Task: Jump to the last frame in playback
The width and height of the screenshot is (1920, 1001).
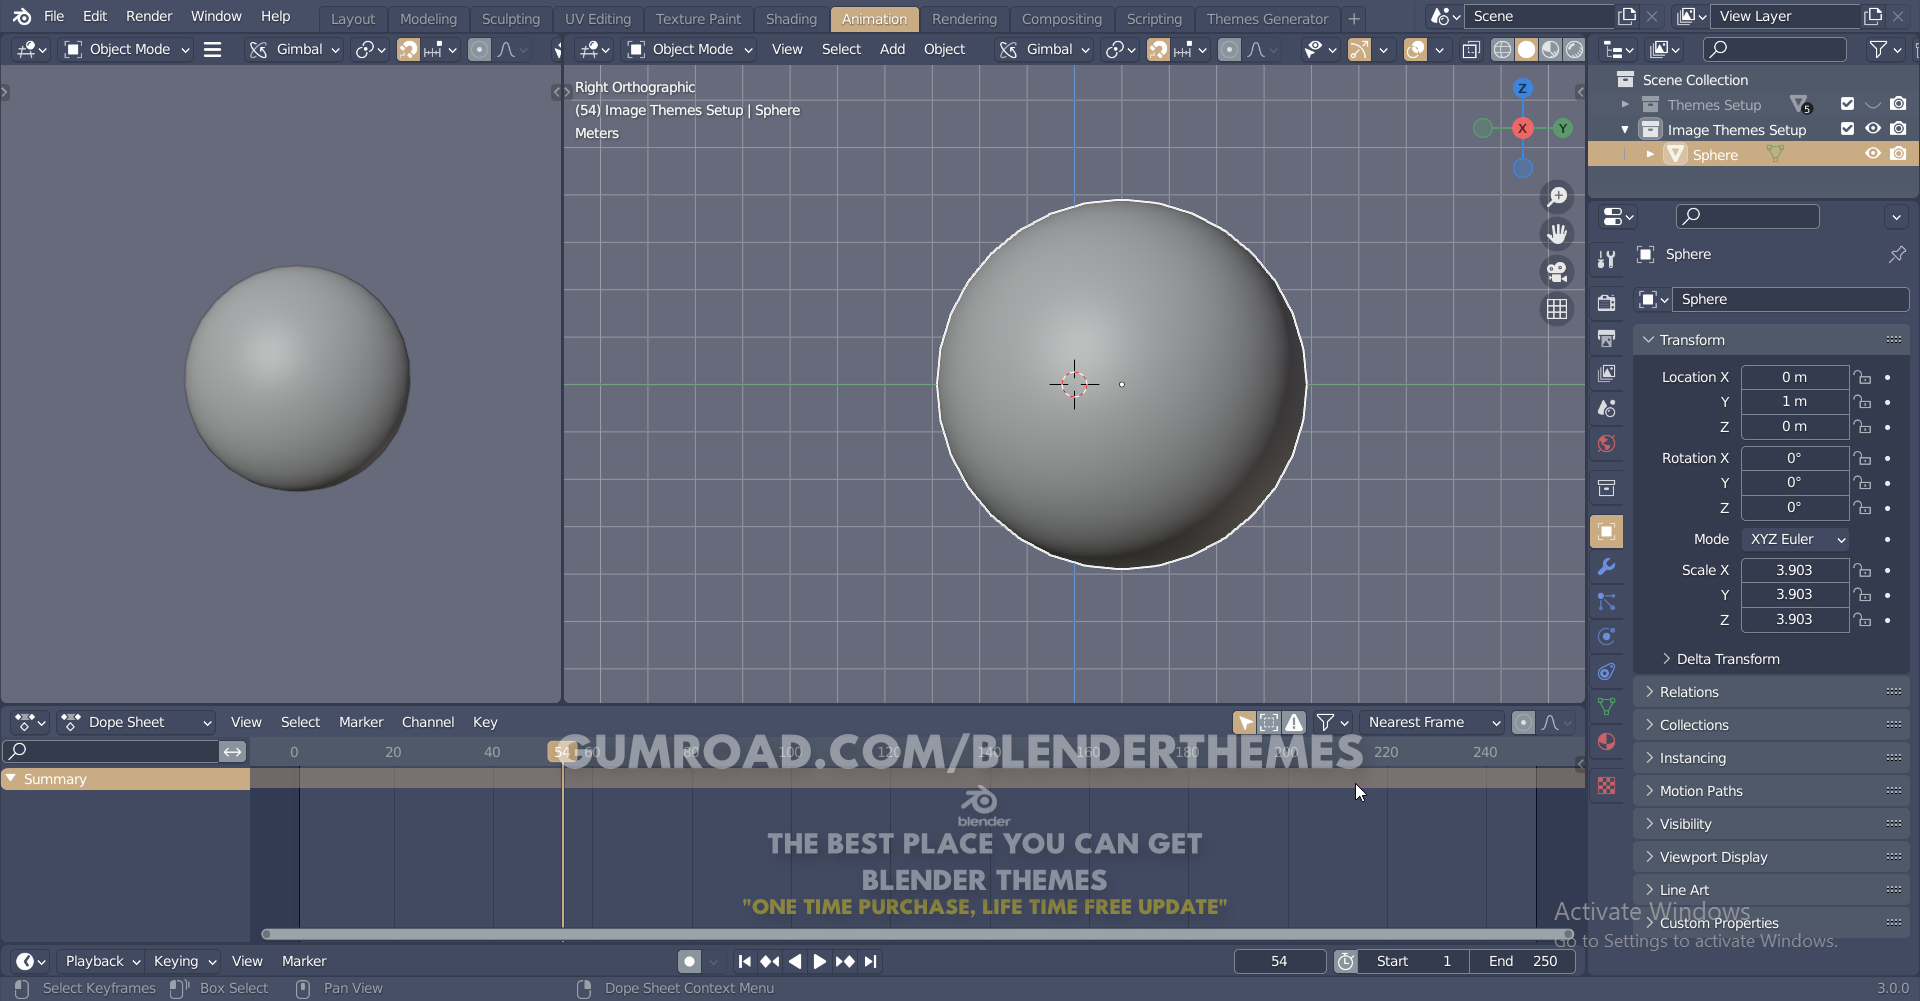Action: (x=871, y=961)
